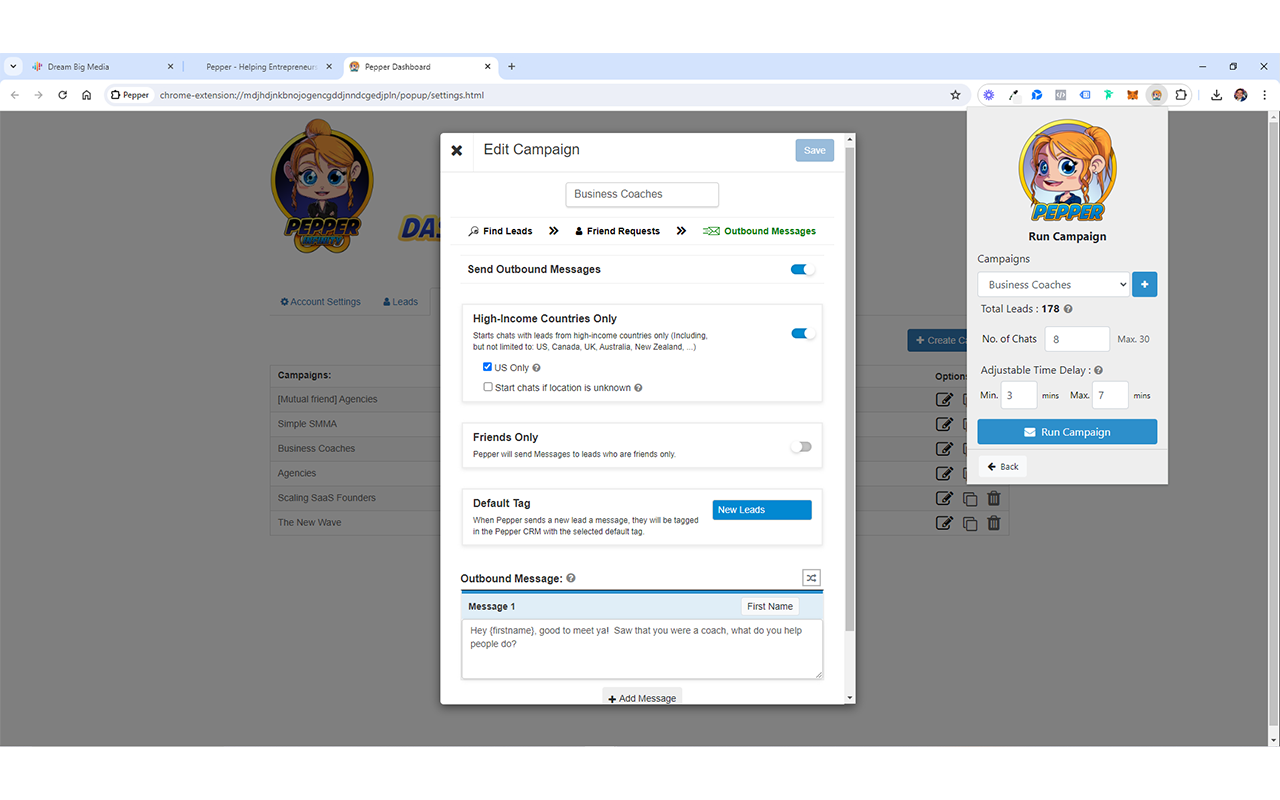
Task: Delete The New Wave campaign
Action: pos(994,522)
